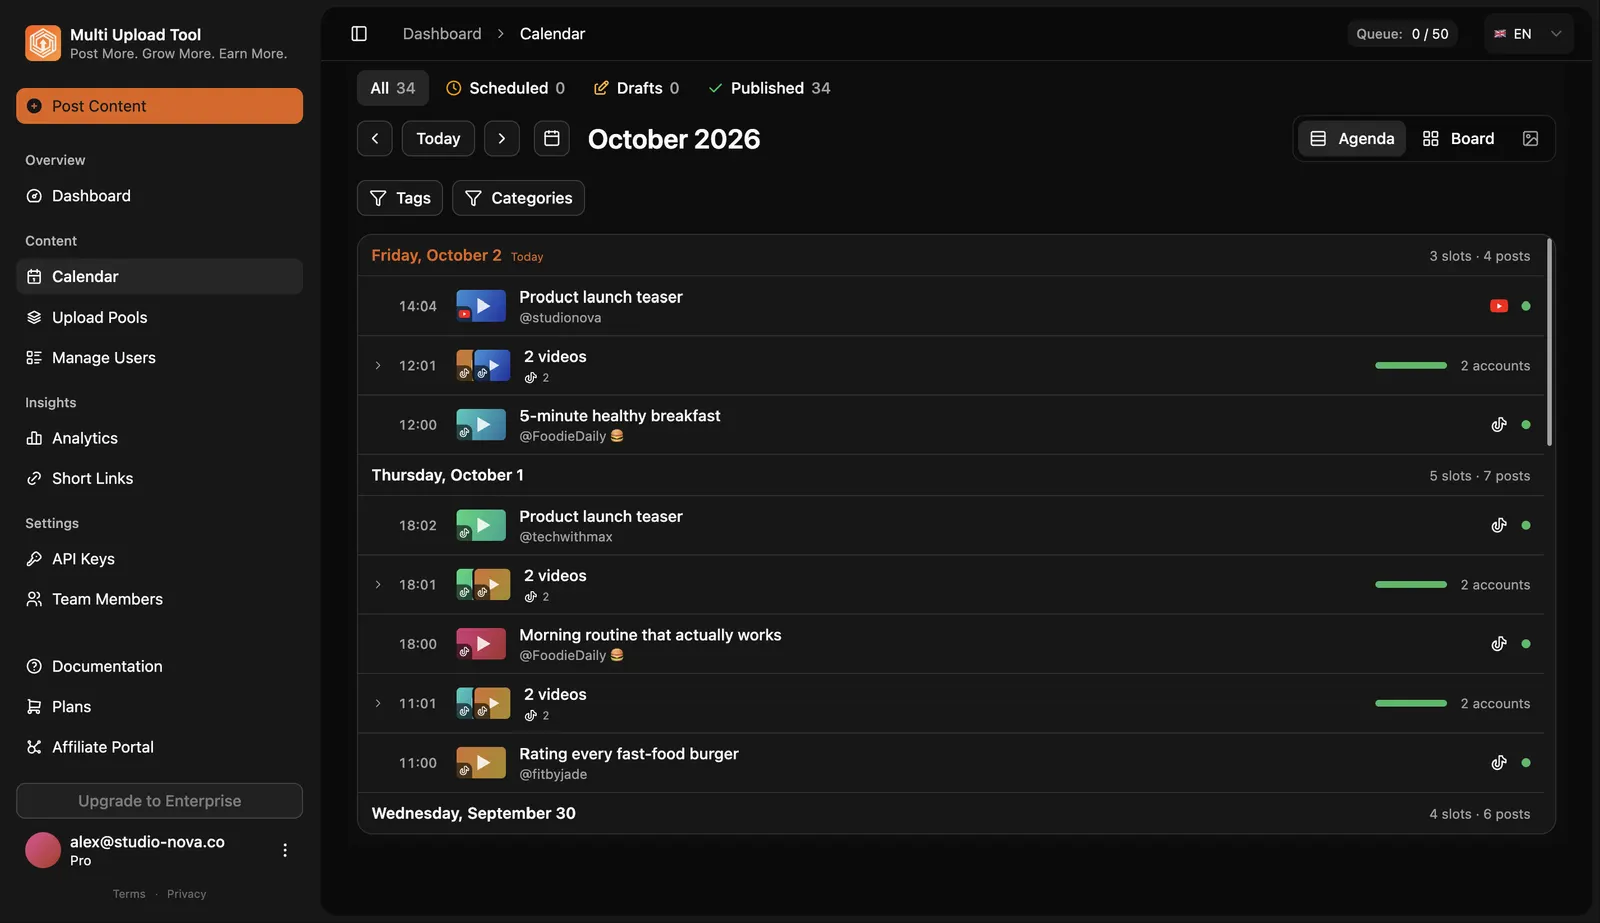Click the Manage Users icon
The width and height of the screenshot is (1600, 923).
tap(34, 358)
